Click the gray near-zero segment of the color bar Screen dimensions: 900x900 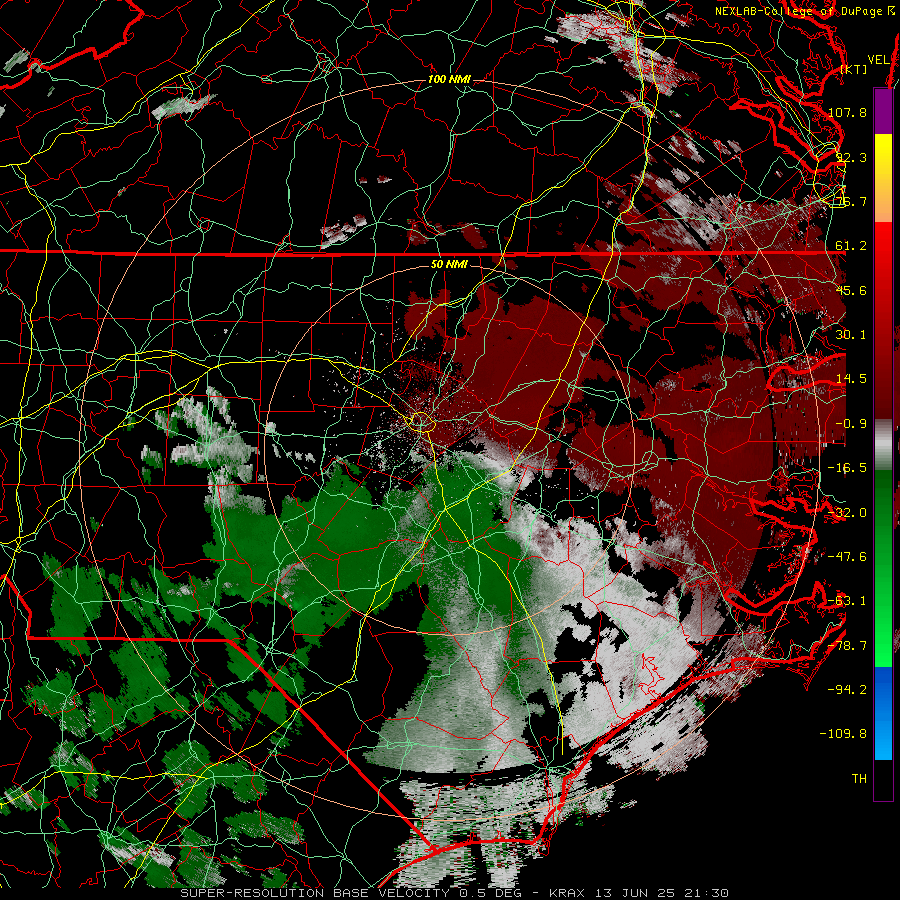(x=883, y=445)
